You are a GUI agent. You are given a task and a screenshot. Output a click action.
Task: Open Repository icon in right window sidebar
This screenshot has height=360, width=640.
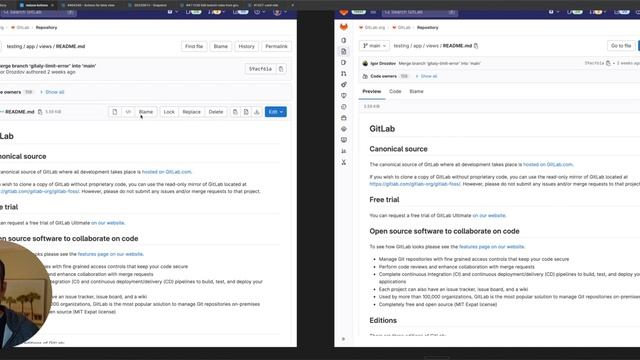(344, 51)
